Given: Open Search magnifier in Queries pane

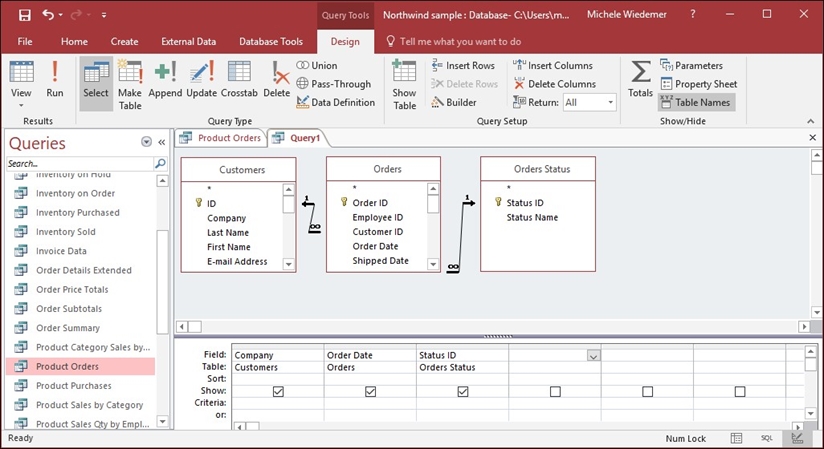Looking at the screenshot, I should (x=160, y=164).
